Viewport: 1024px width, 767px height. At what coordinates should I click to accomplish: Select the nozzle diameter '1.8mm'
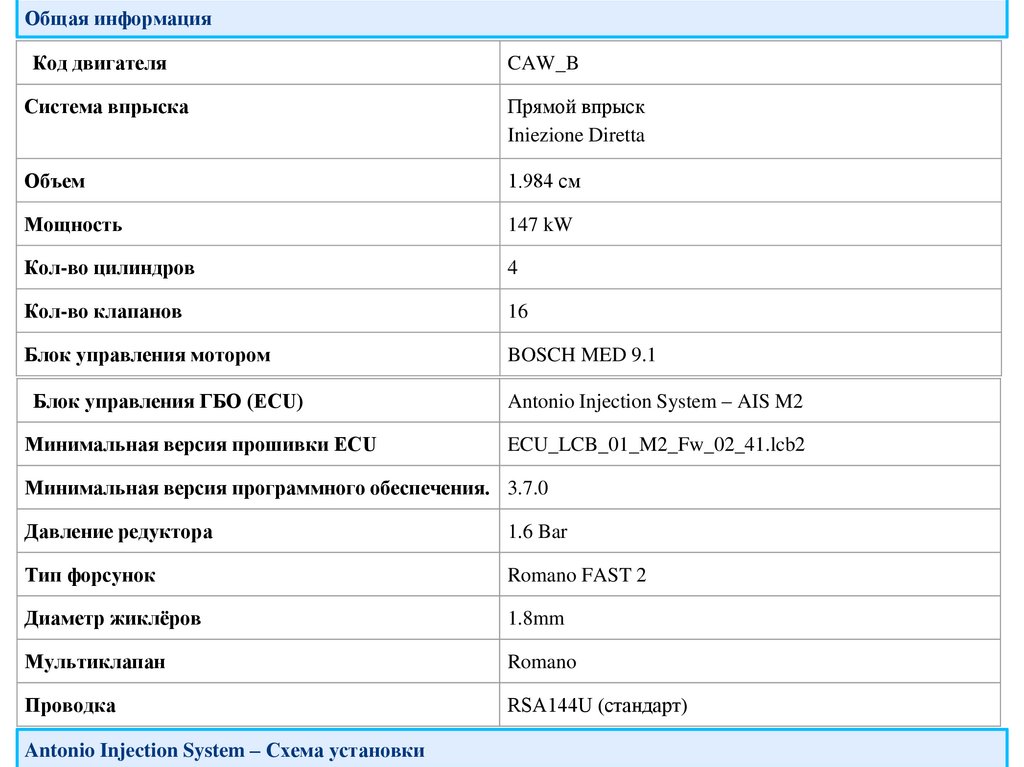536,618
